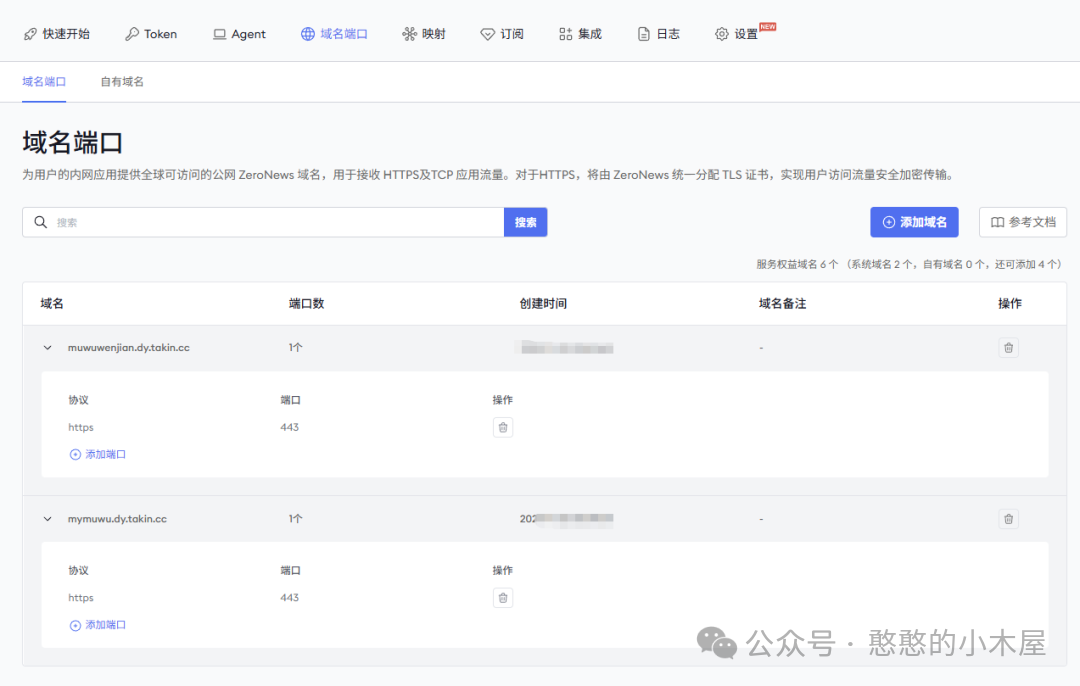Open the 参考文档 reference docs
Screen dimensions: 1080x686
[x=1022, y=222]
